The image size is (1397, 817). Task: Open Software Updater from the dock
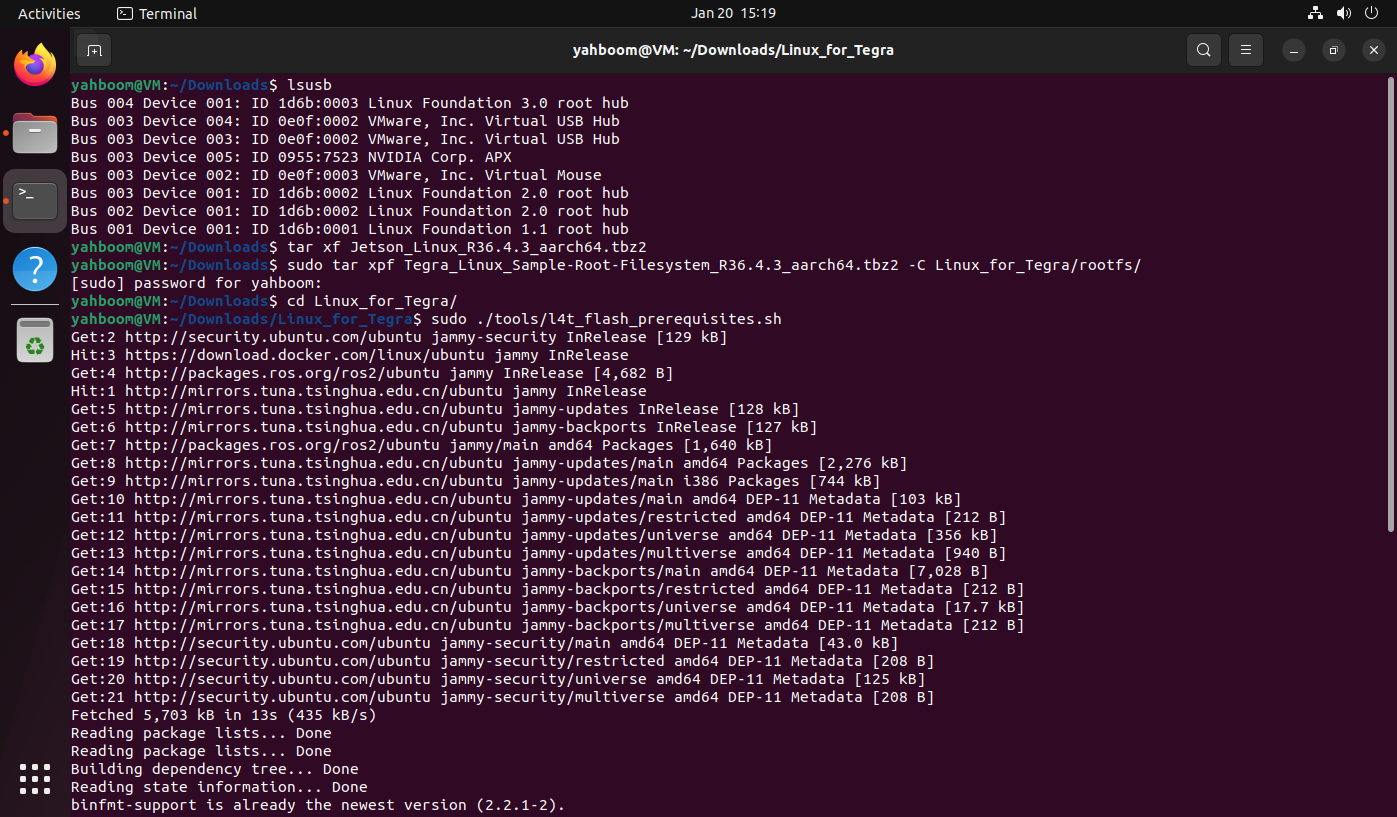pyautogui.click(x=34, y=337)
